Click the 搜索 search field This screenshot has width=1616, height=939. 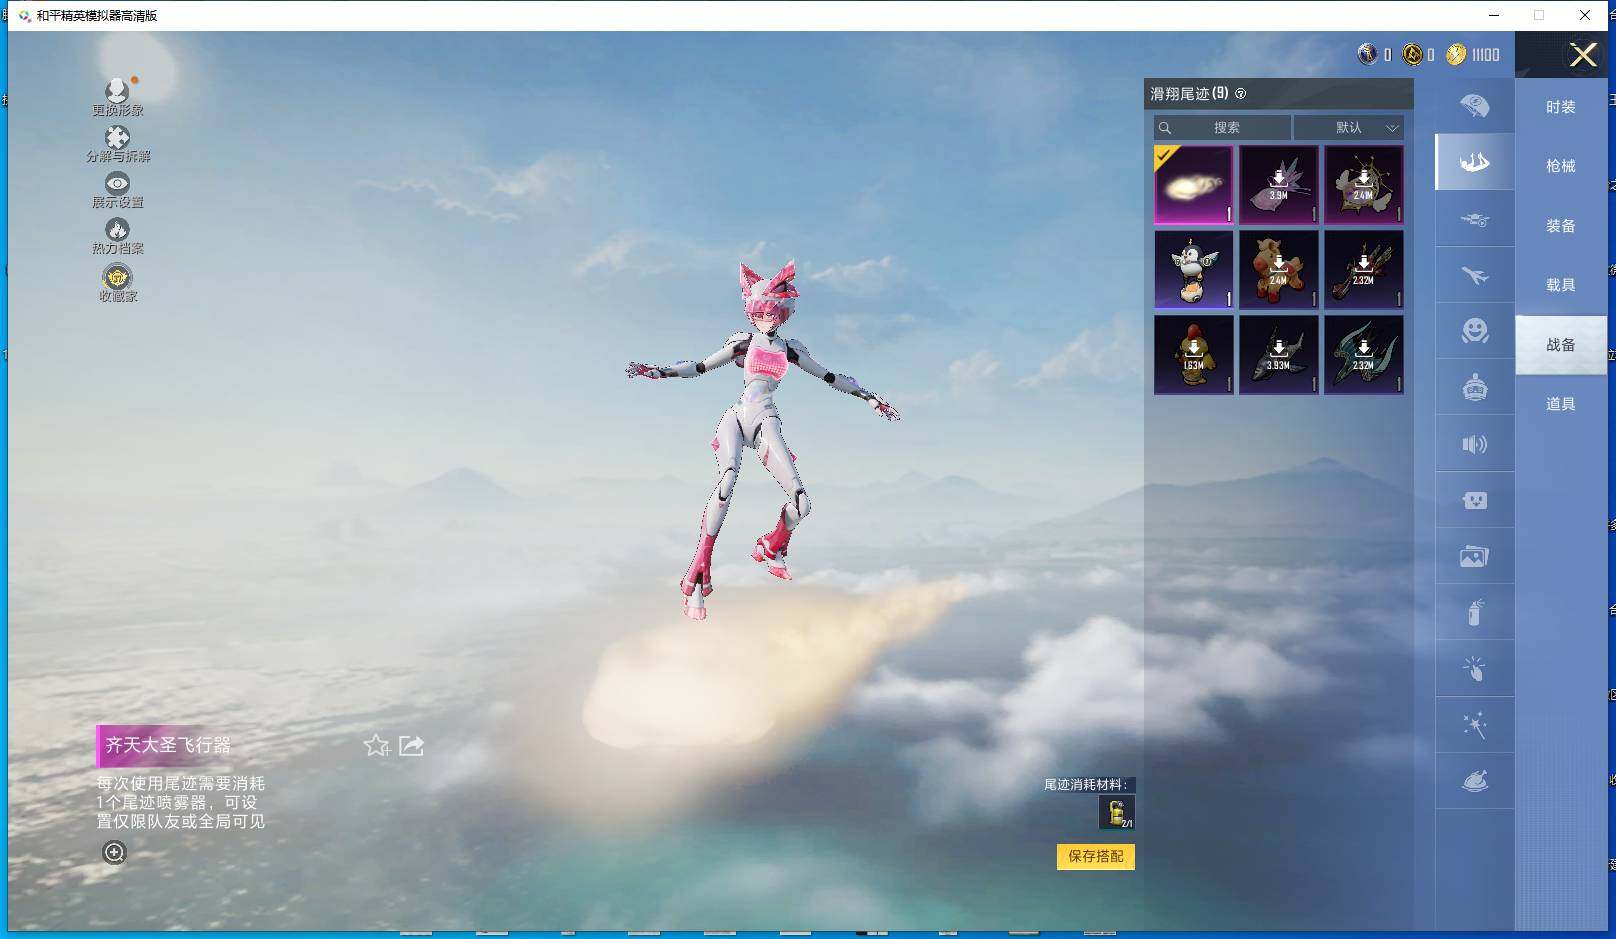point(1221,127)
